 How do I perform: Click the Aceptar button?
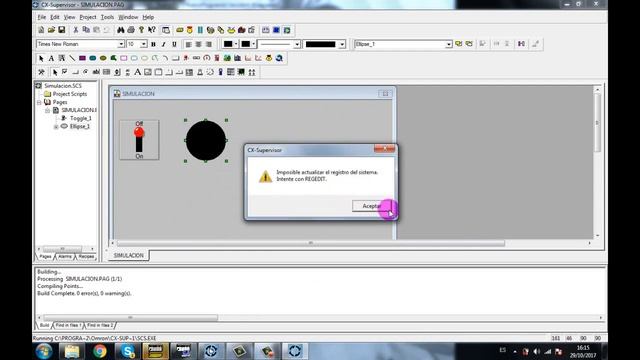[x=372, y=206]
